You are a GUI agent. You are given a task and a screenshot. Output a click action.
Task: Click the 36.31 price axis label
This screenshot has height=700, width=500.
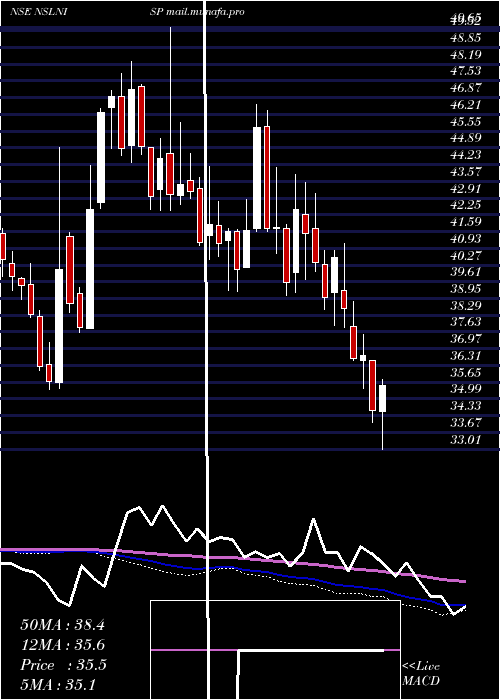(x=466, y=356)
